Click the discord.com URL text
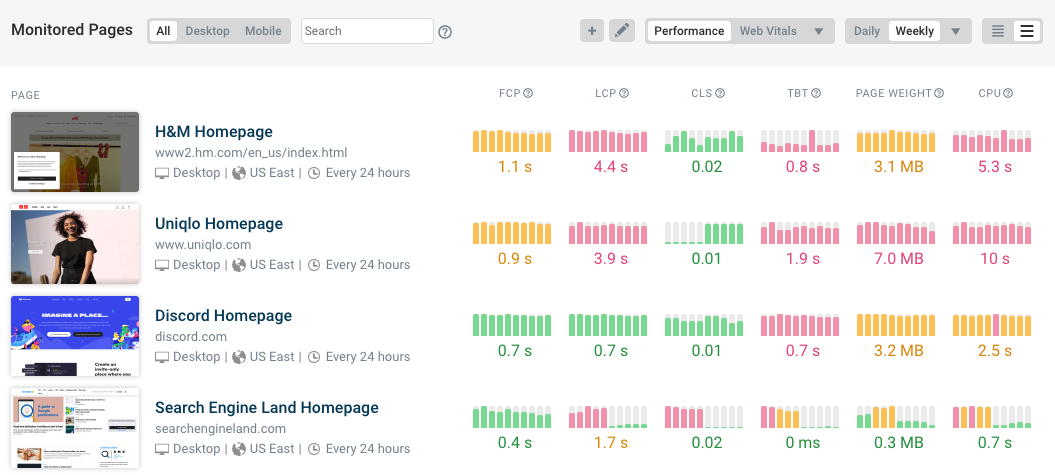1055x475 pixels. pyautogui.click(x=191, y=337)
